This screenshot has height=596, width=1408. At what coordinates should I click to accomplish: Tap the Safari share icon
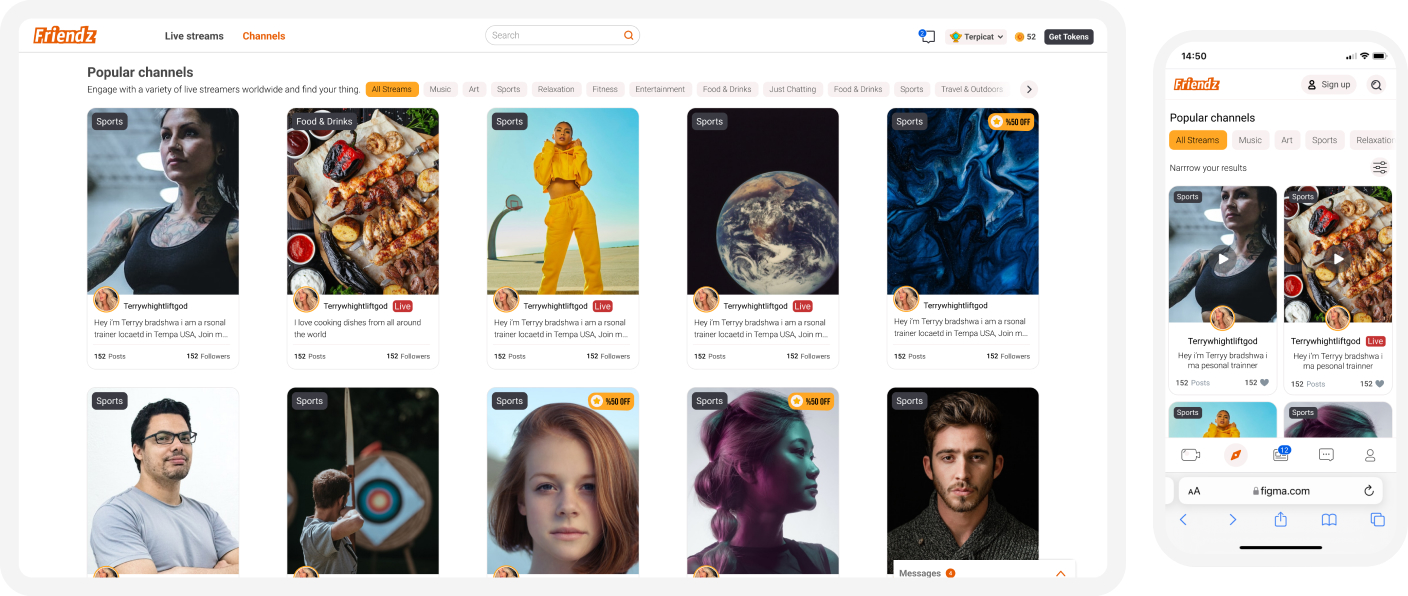click(x=1280, y=519)
